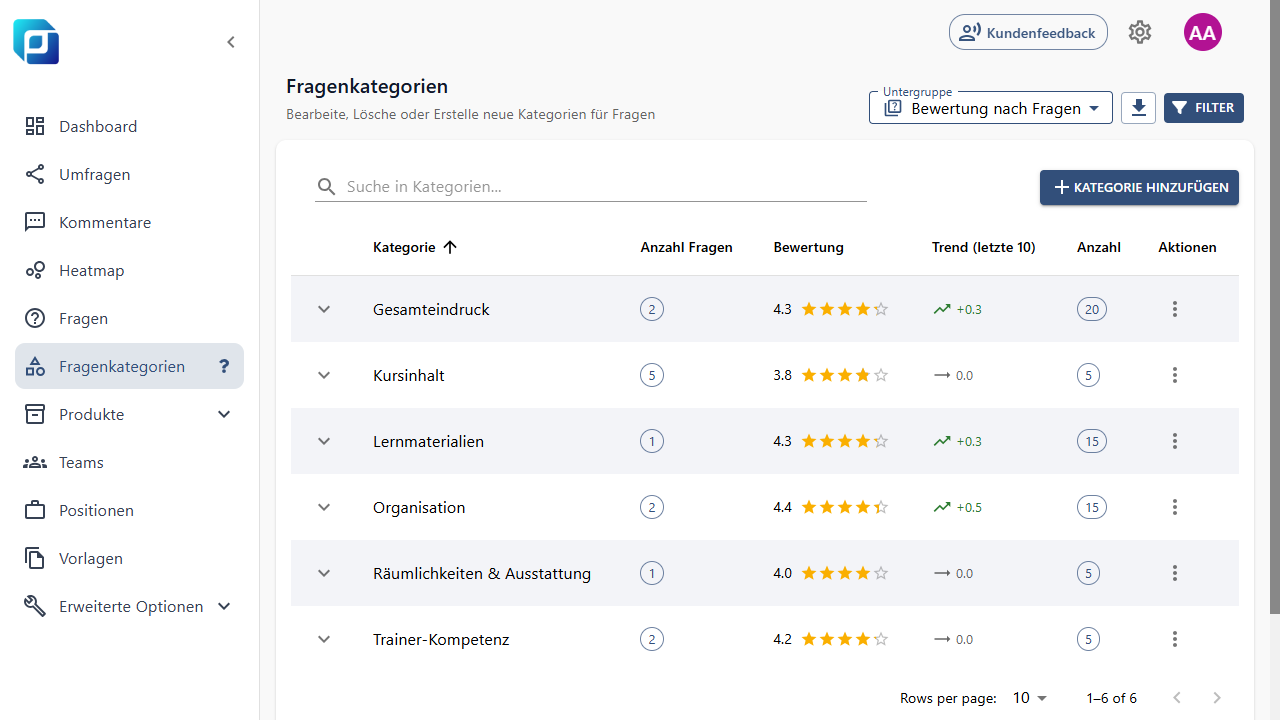Viewport: 1280px width, 720px height.
Task: Expand the Kursinhalt row
Action: [x=324, y=375]
